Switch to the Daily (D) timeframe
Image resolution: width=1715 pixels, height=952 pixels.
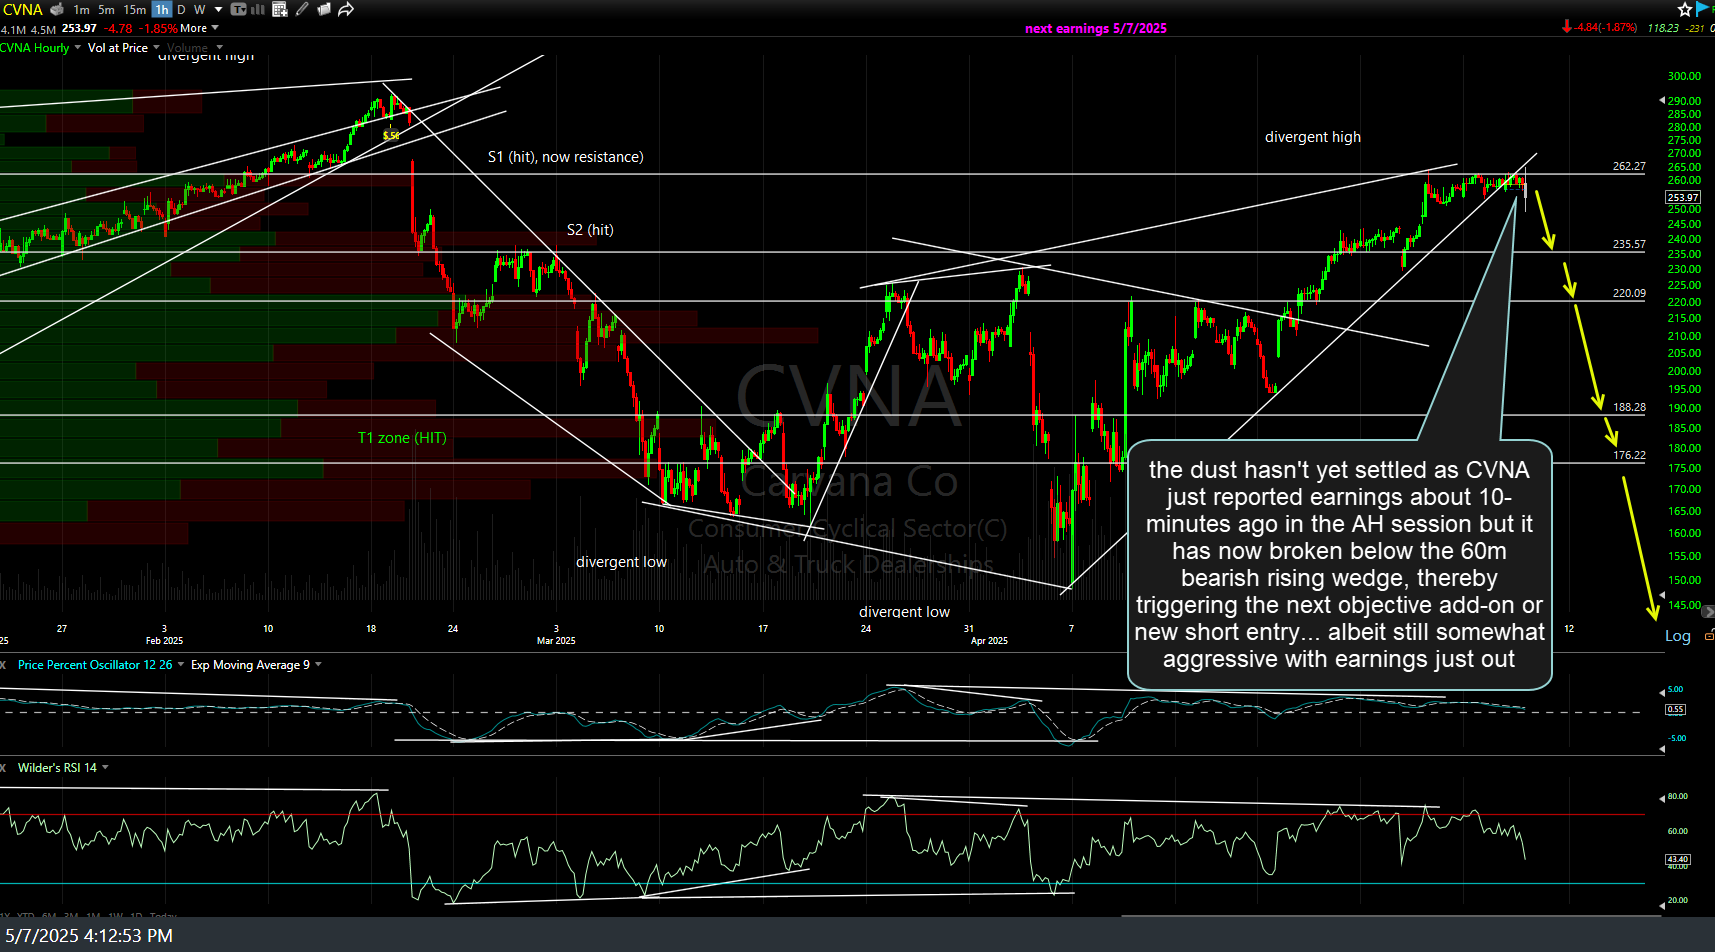point(181,9)
